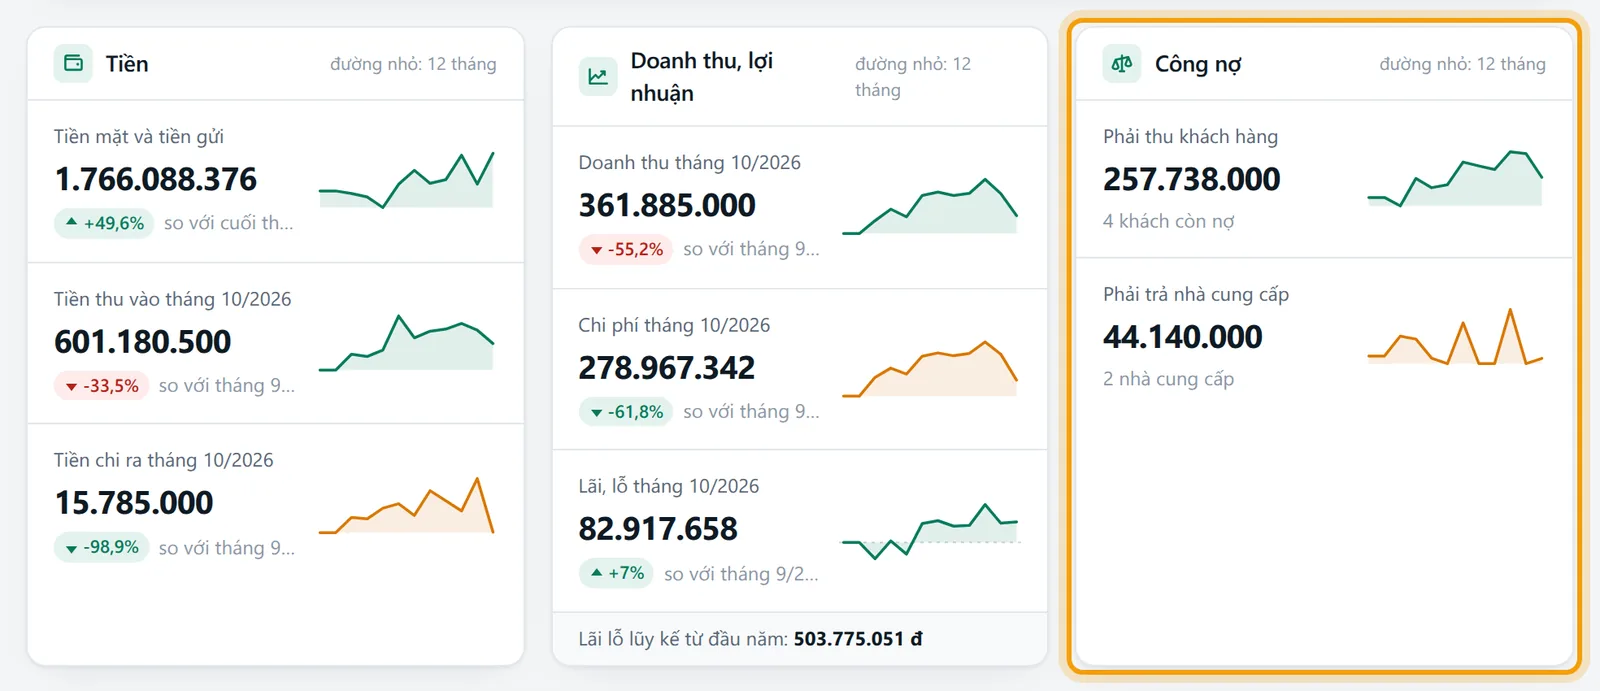Click the Tiền thu vào sparkline chart
1600x691 pixels.
pos(406,342)
